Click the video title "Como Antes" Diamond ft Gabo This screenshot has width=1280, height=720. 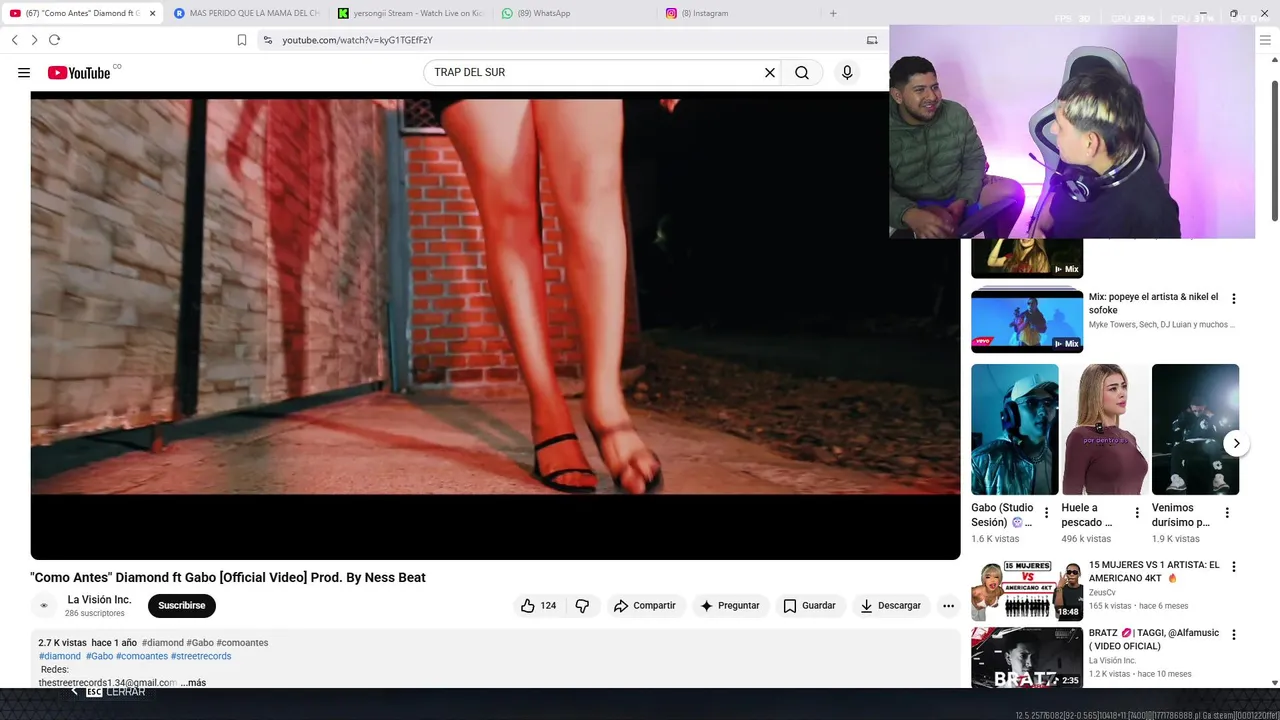(x=228, y=577)
